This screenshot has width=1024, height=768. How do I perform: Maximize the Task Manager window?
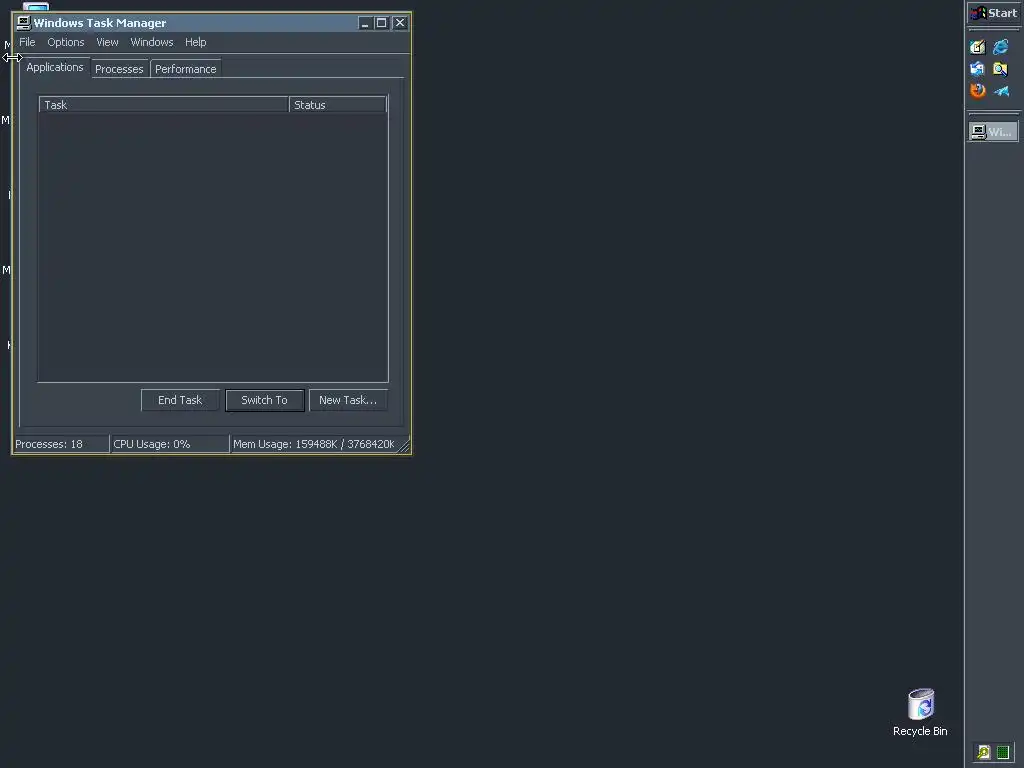(381, 23)
